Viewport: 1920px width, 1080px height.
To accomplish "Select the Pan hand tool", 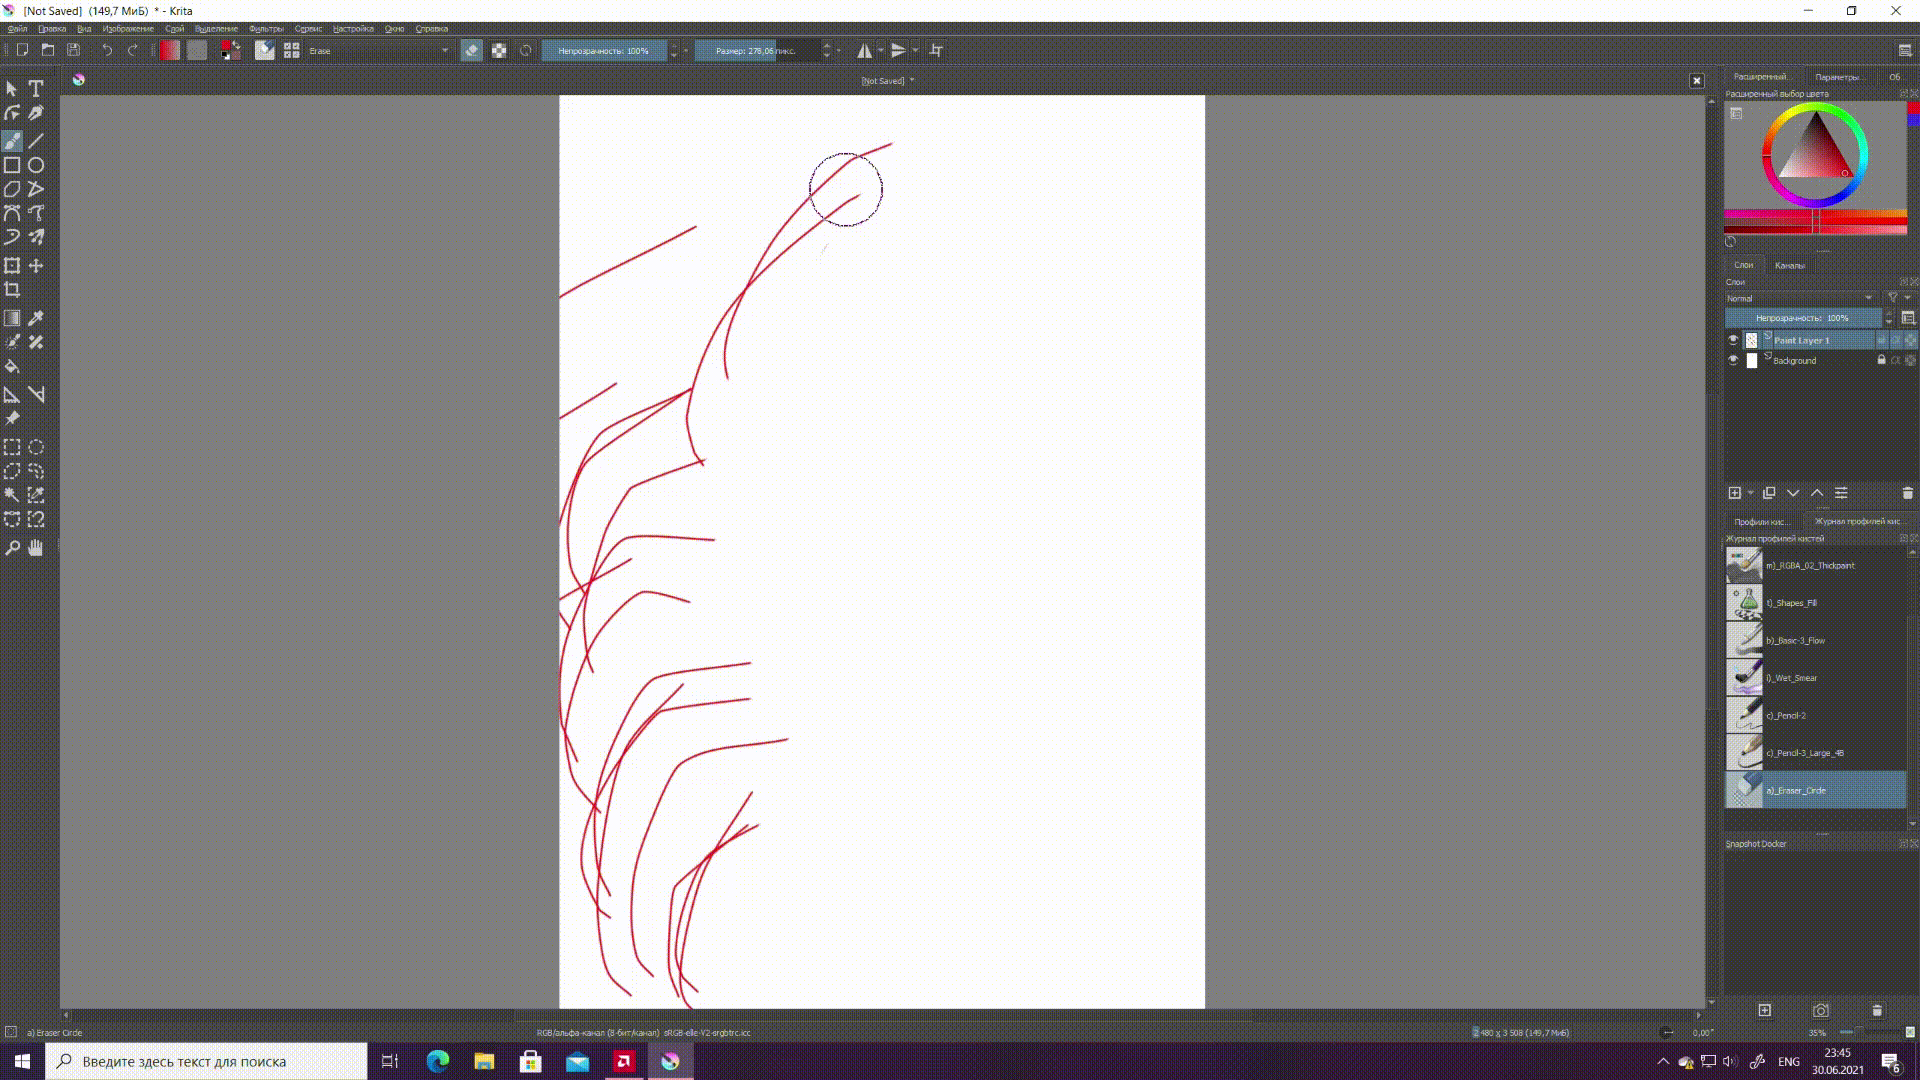I will tap(36, 548).
